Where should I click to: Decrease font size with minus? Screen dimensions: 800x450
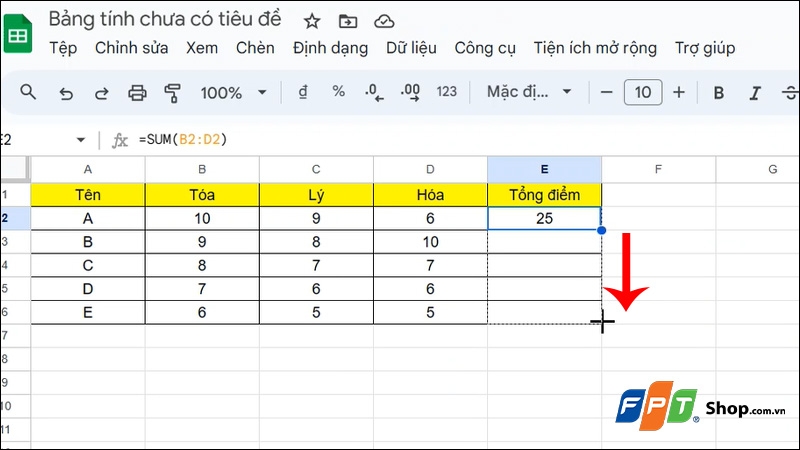coord(606,92)
